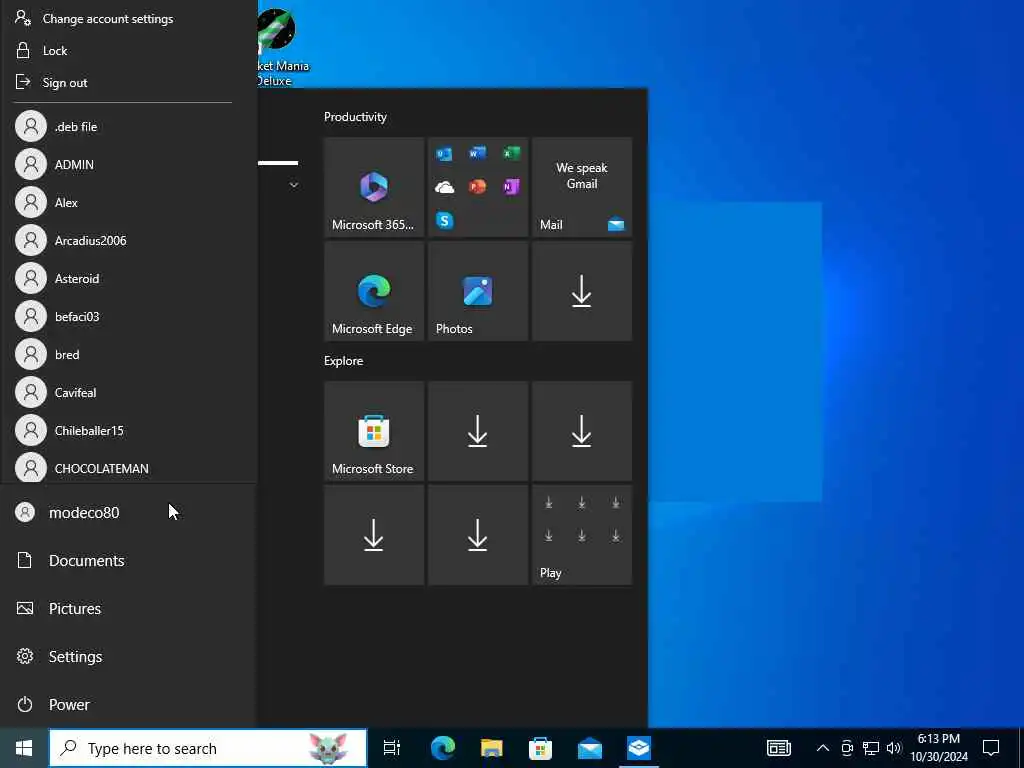
Task: Click download tile right of Microsoft Store
Action: [477, 431]
